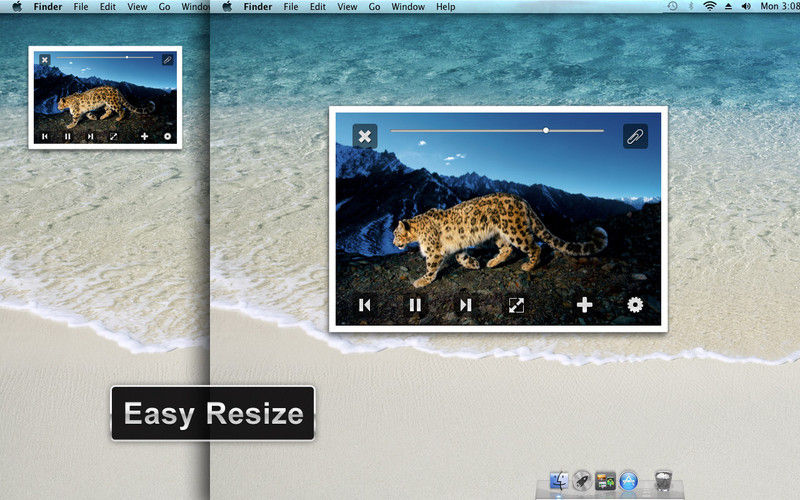Open the Trash in the Dock
The image size is (800, 500).
click(662, 481)
